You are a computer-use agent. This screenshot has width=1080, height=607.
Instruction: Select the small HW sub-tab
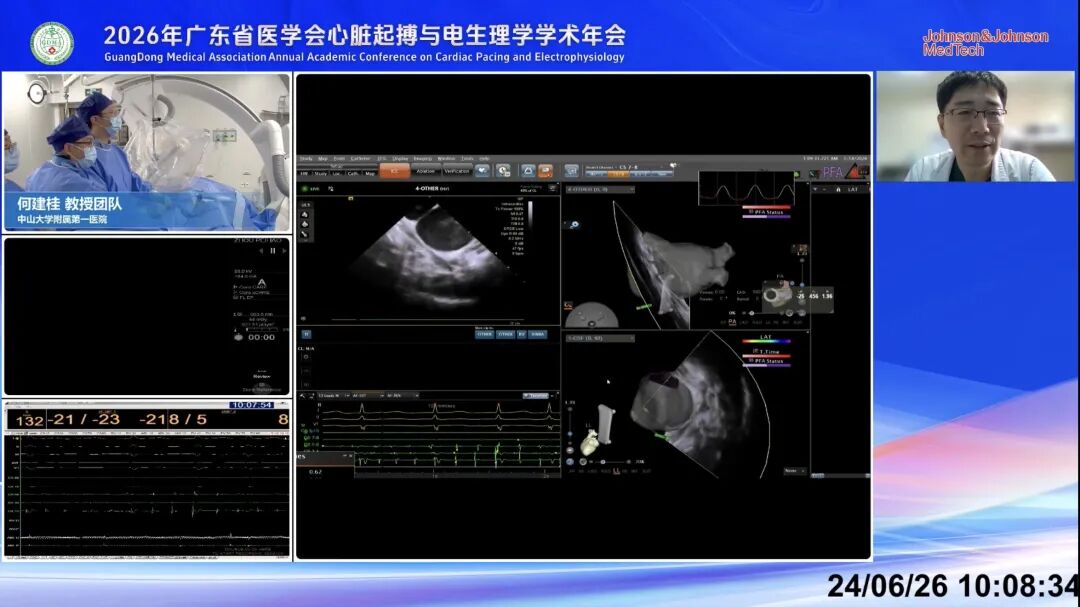pyautogui.click(x=304, y=174)
